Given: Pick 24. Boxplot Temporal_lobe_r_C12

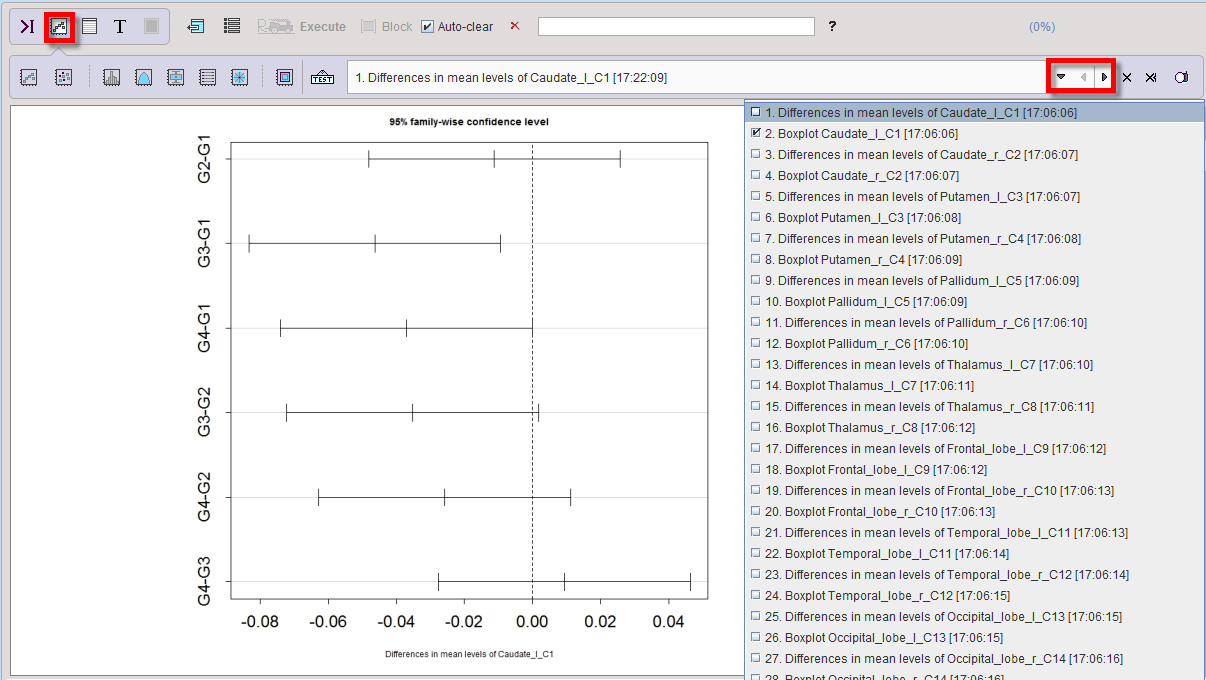Looking at the screenshot, I should click(x=975, y=596).
